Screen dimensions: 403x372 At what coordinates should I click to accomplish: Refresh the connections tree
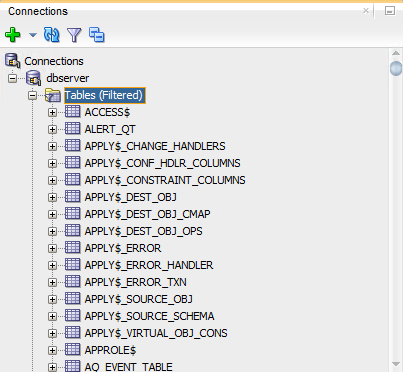[52, 35]
